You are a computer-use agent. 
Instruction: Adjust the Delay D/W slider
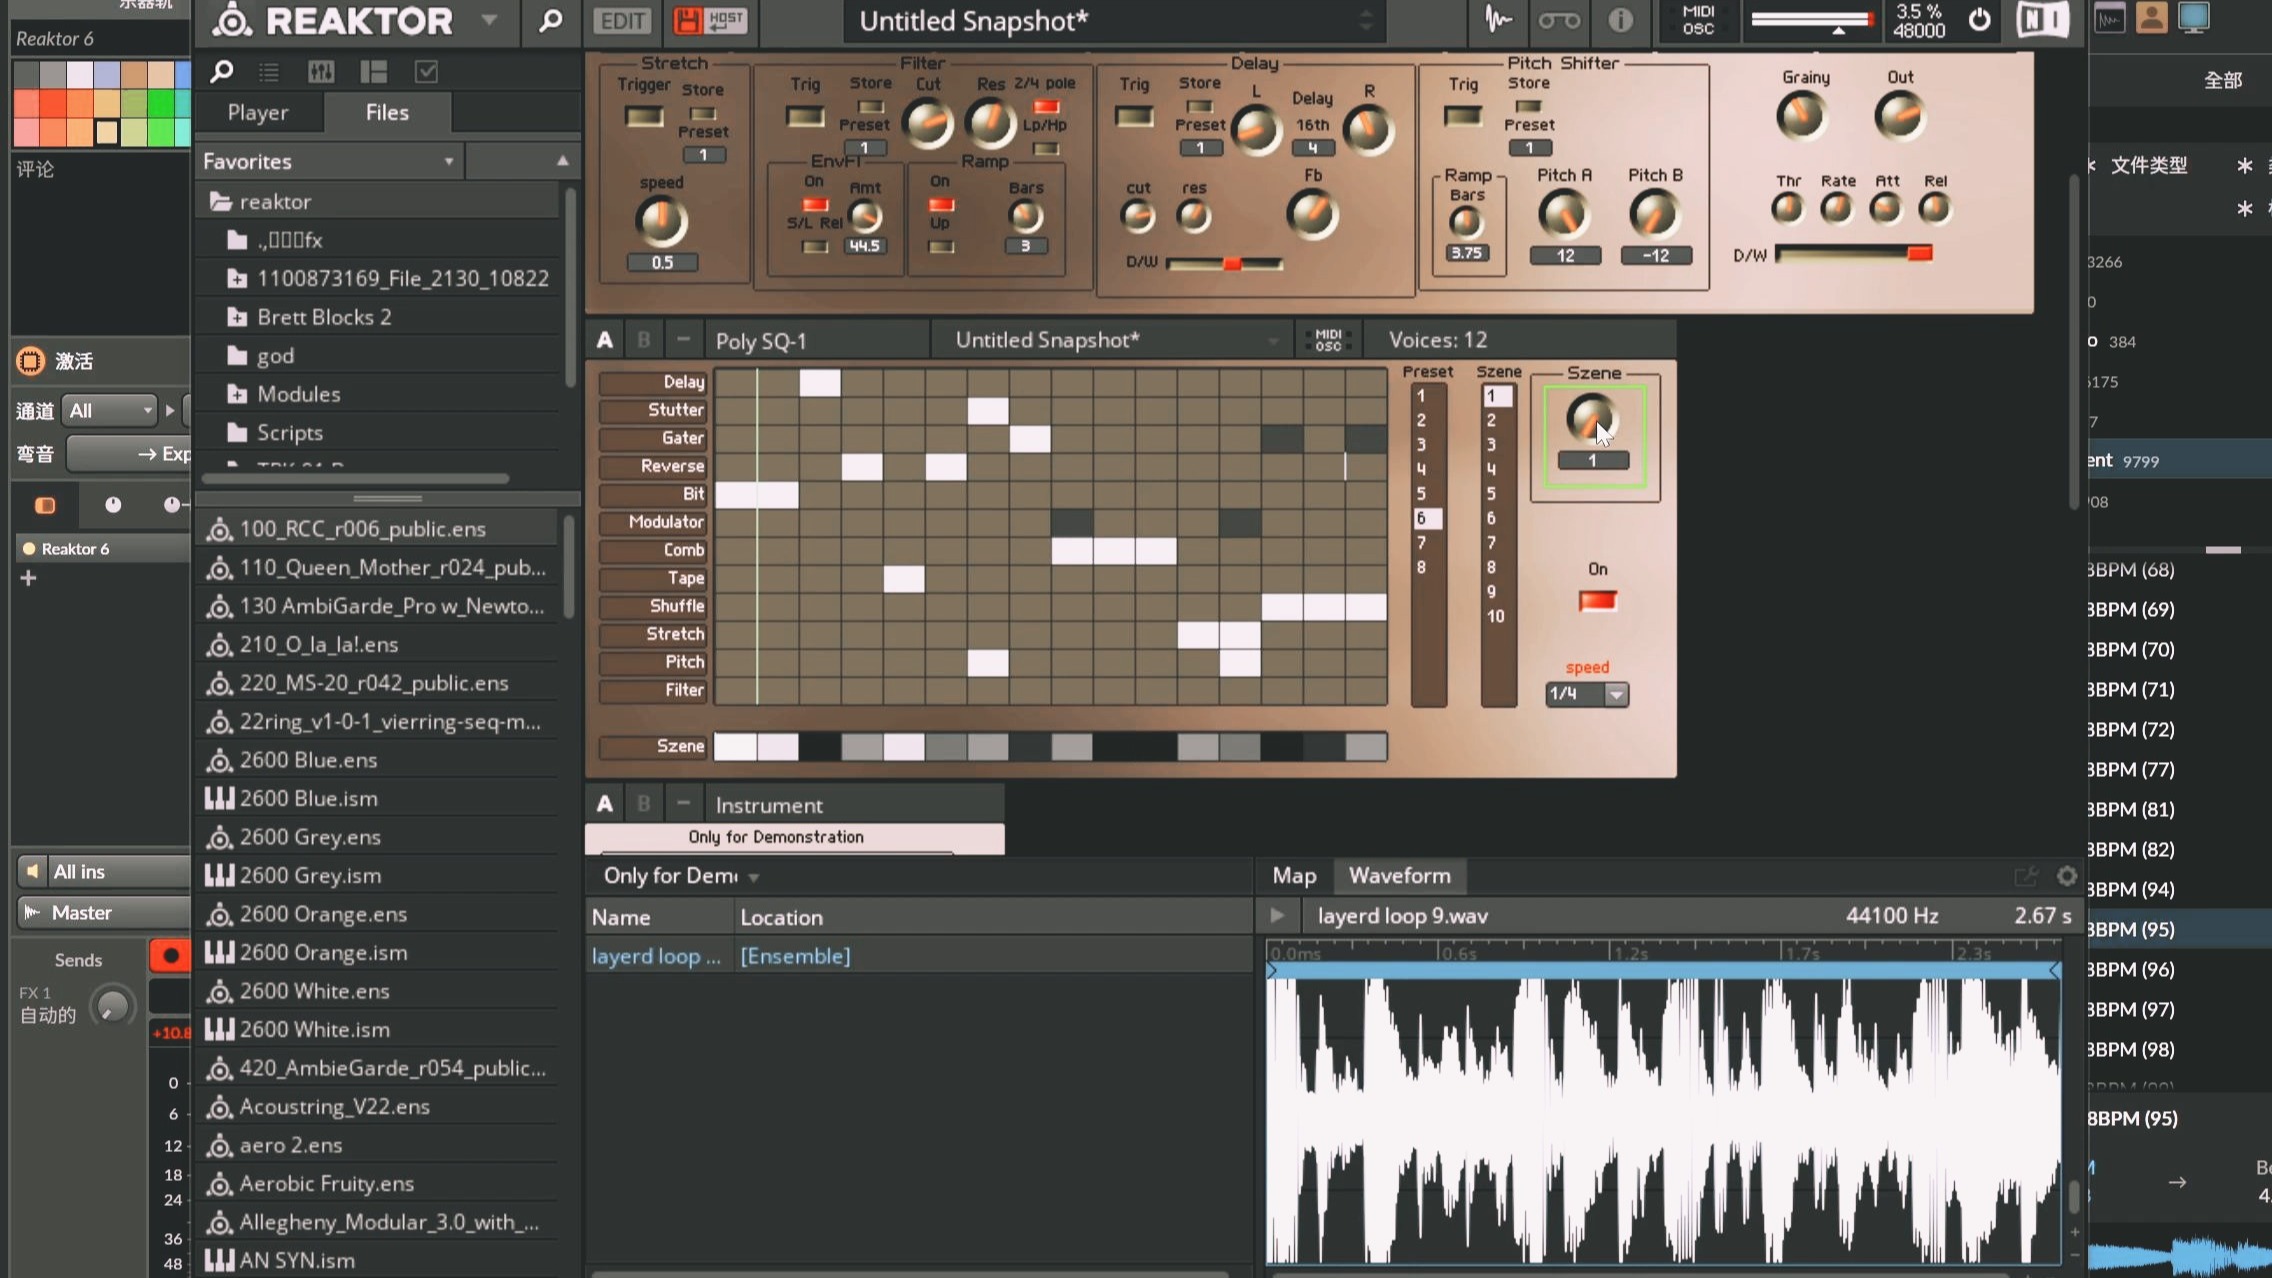1224,264
